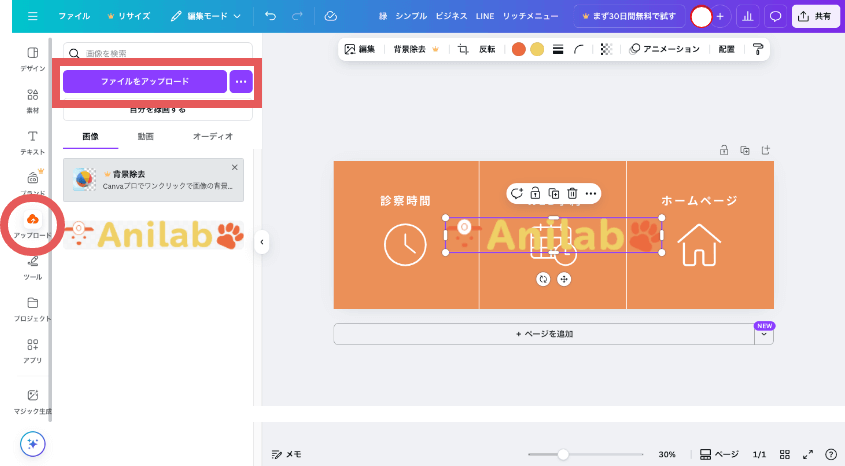Open the copy style paint roller icon
This screenshot has width=845, height=466.
pyautogui.click(x=758, y=49)
